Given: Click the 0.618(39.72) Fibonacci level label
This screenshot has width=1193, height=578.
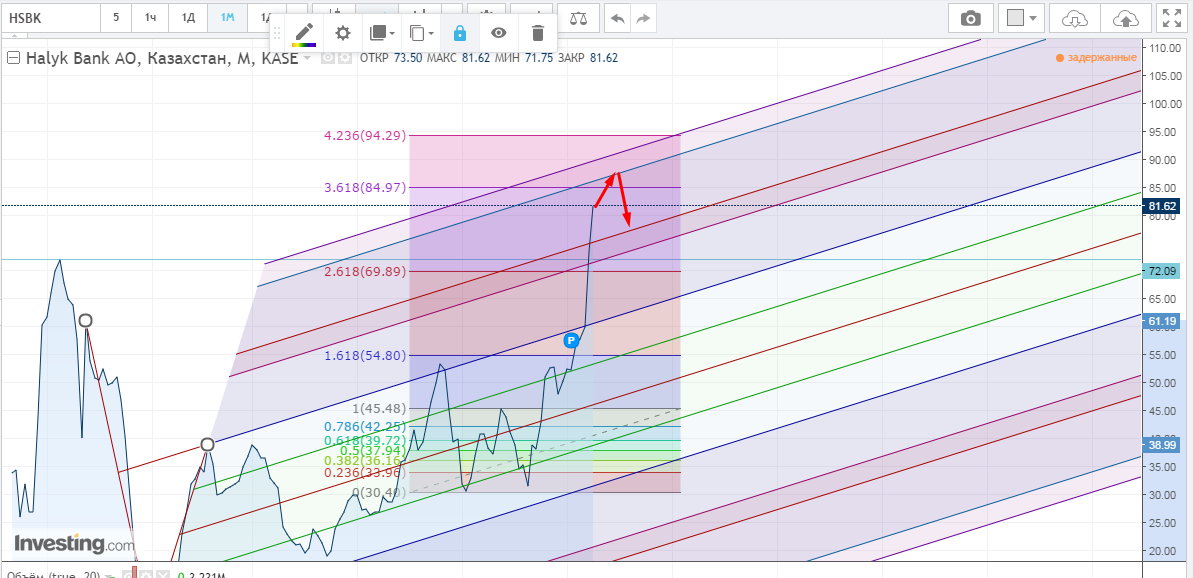Looking at the screenshot, I should [x=365, y=441].
